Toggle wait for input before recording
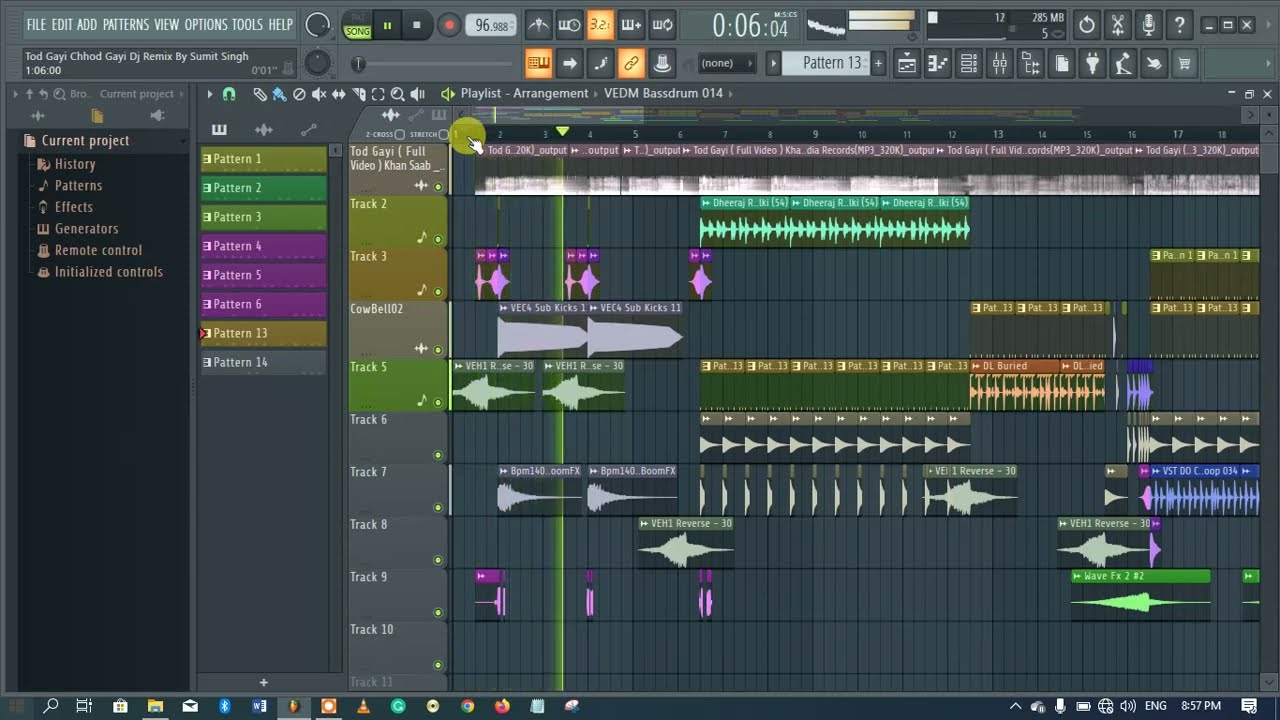This screenshot has width=1280, height=720. pos(569,25)
